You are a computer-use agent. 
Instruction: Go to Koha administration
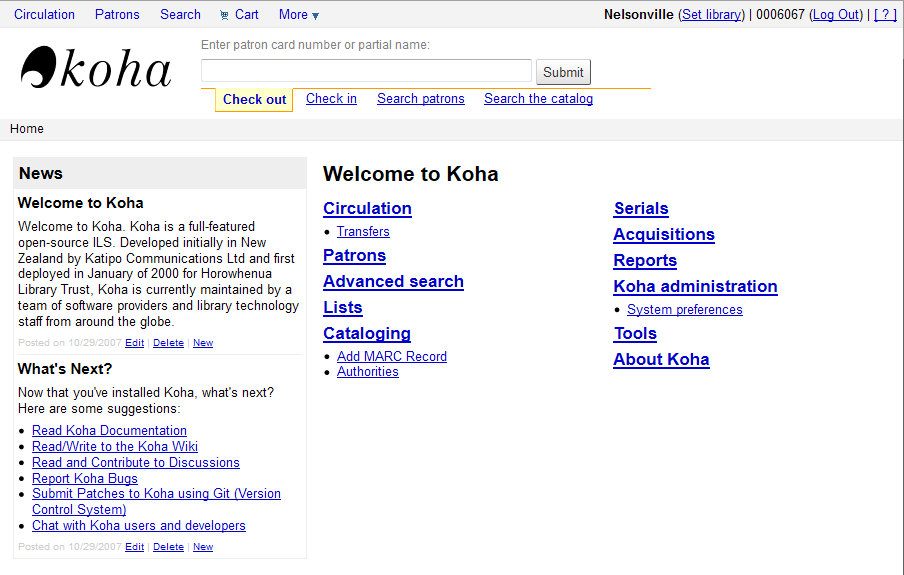pyautogui.click(x=695, y=286)
